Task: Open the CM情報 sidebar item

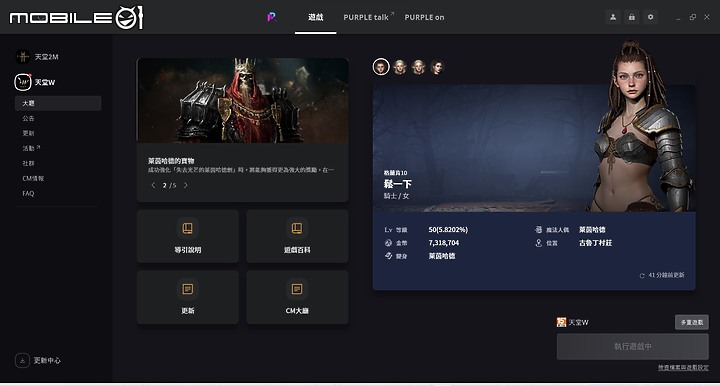Action: (x=33, y=179)
